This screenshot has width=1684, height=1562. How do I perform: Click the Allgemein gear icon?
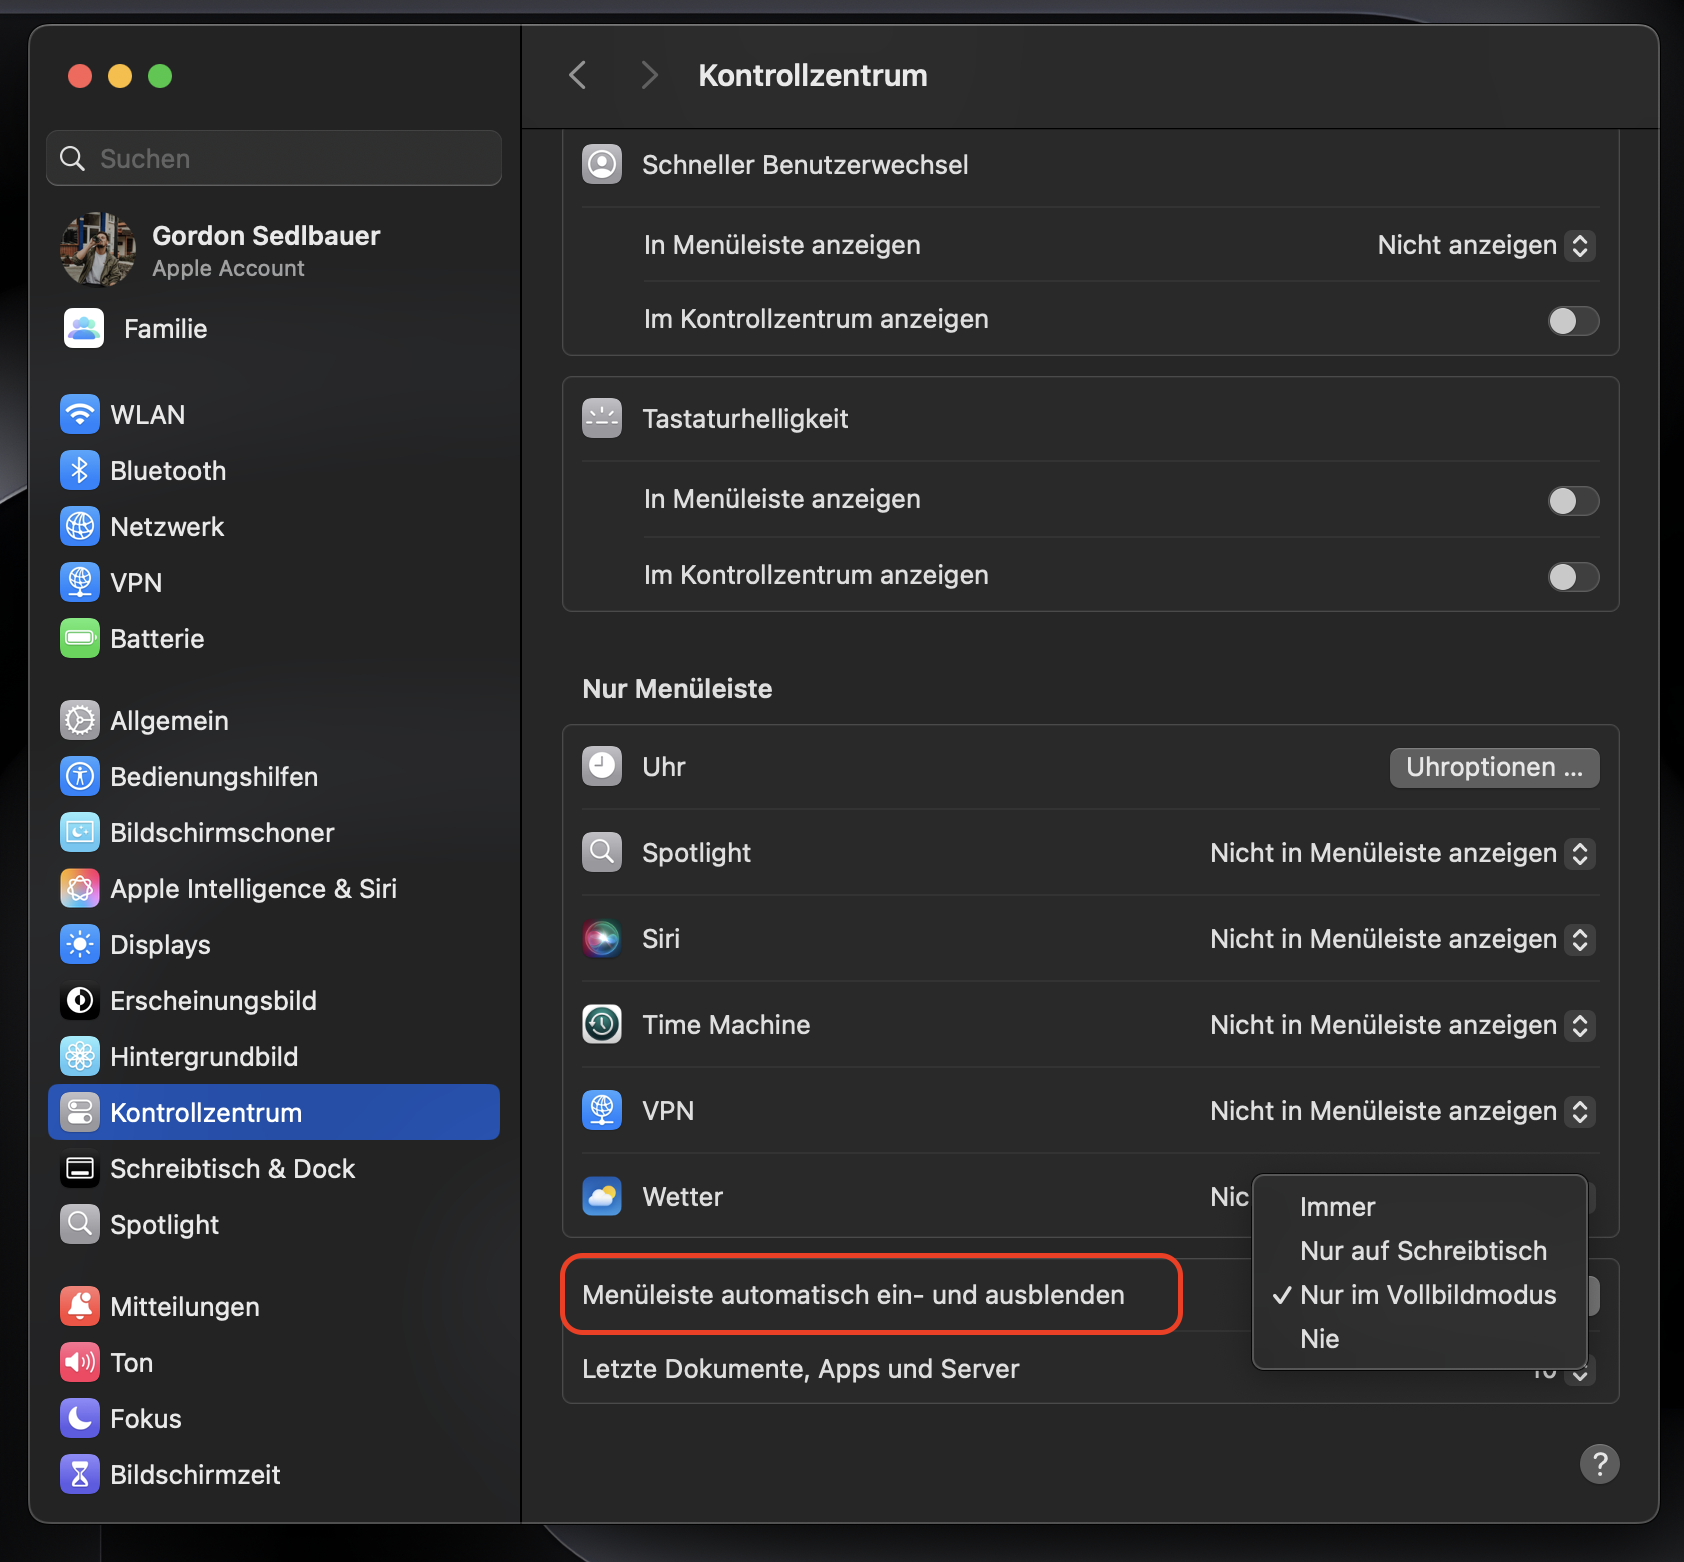80,720
